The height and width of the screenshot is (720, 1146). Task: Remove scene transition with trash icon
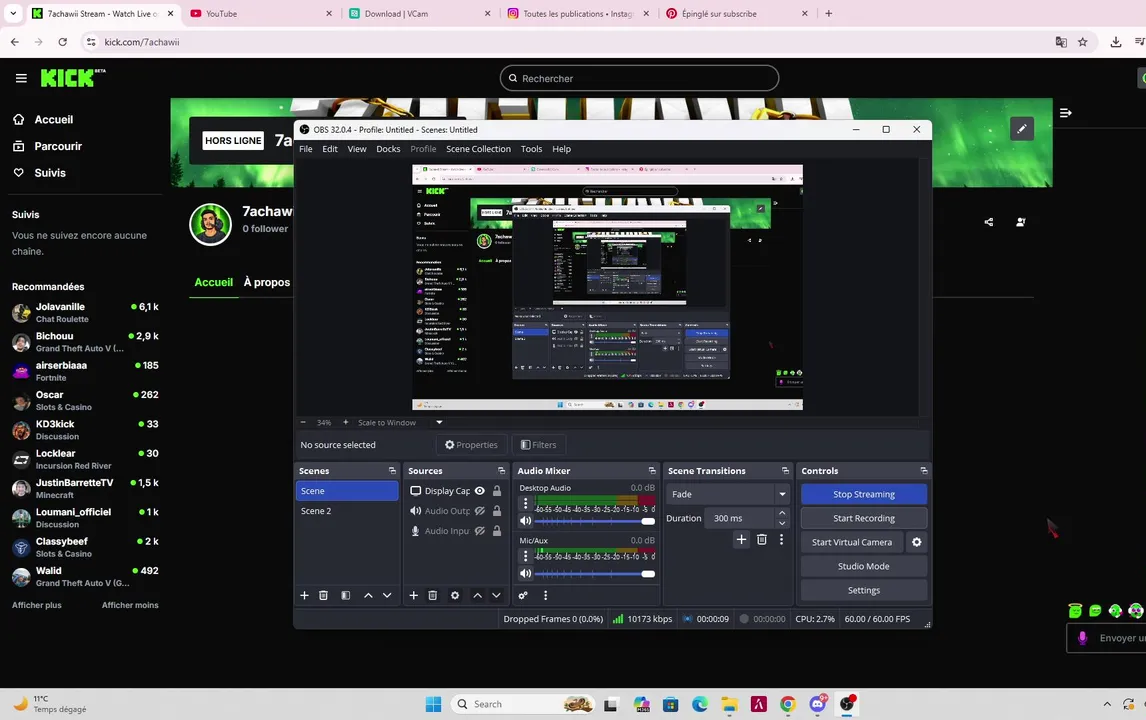762,539
